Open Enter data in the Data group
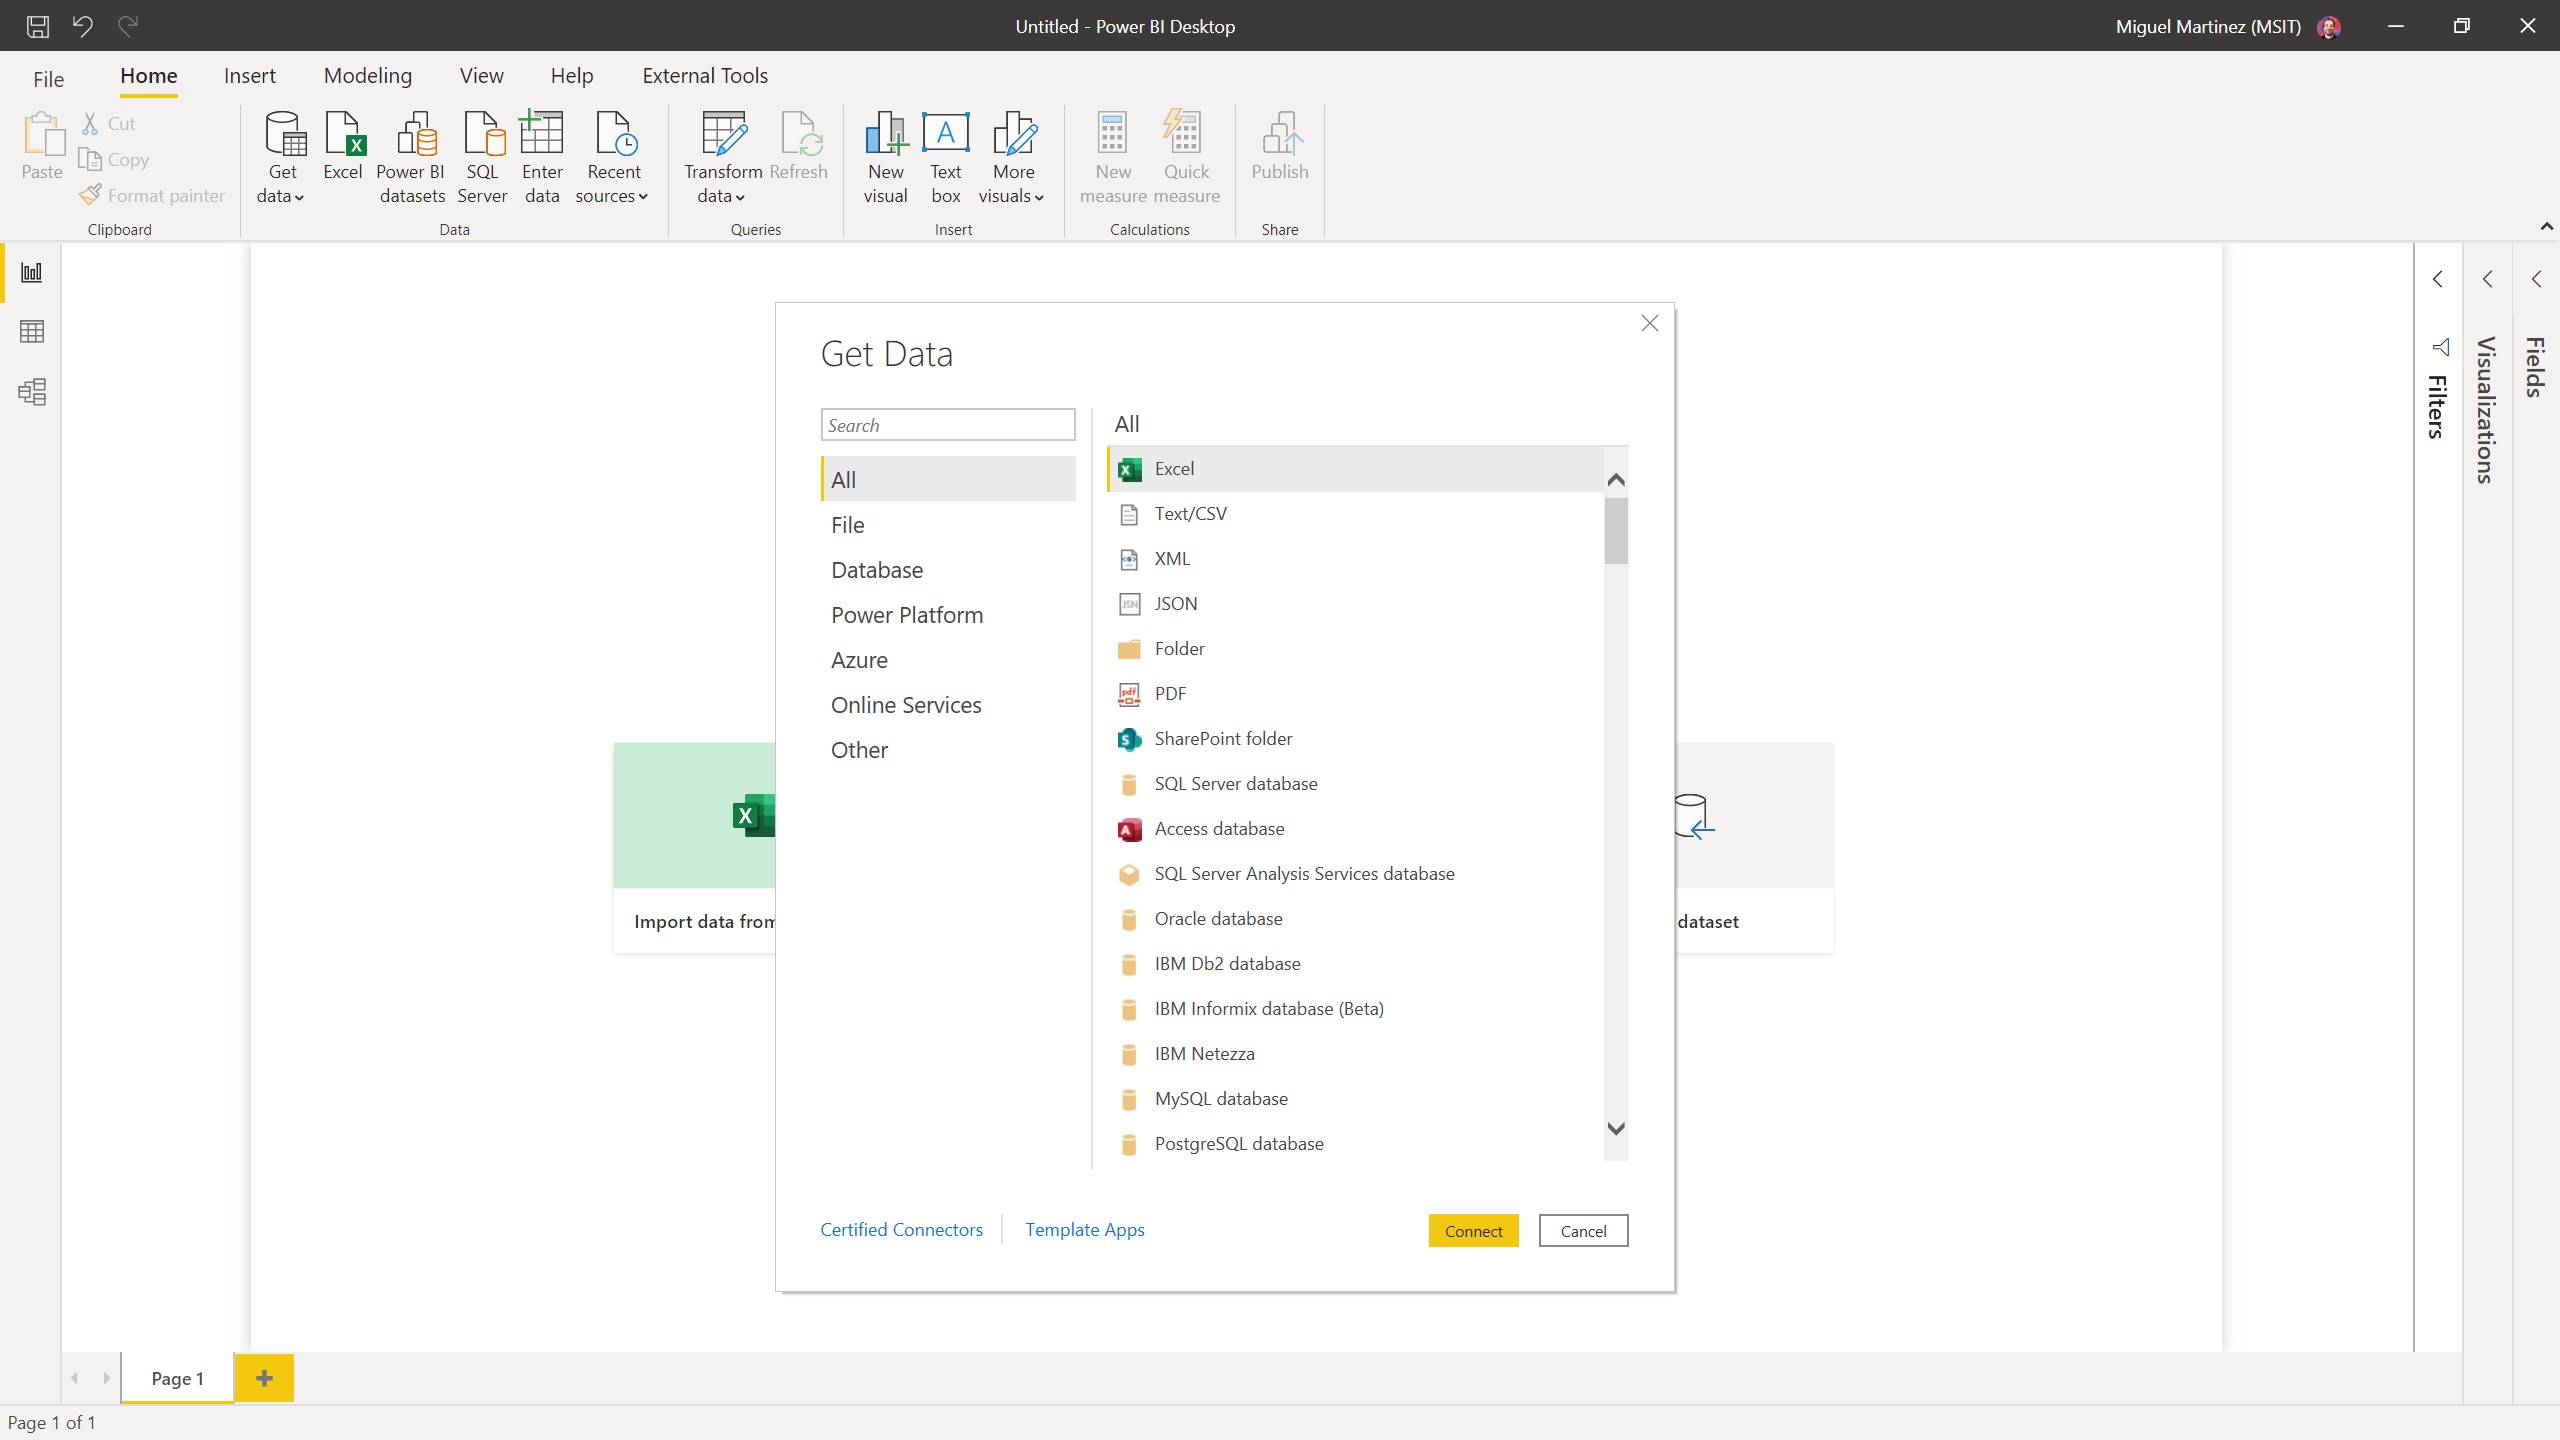Screen dimensions: 2560x1440 (541, 155)
